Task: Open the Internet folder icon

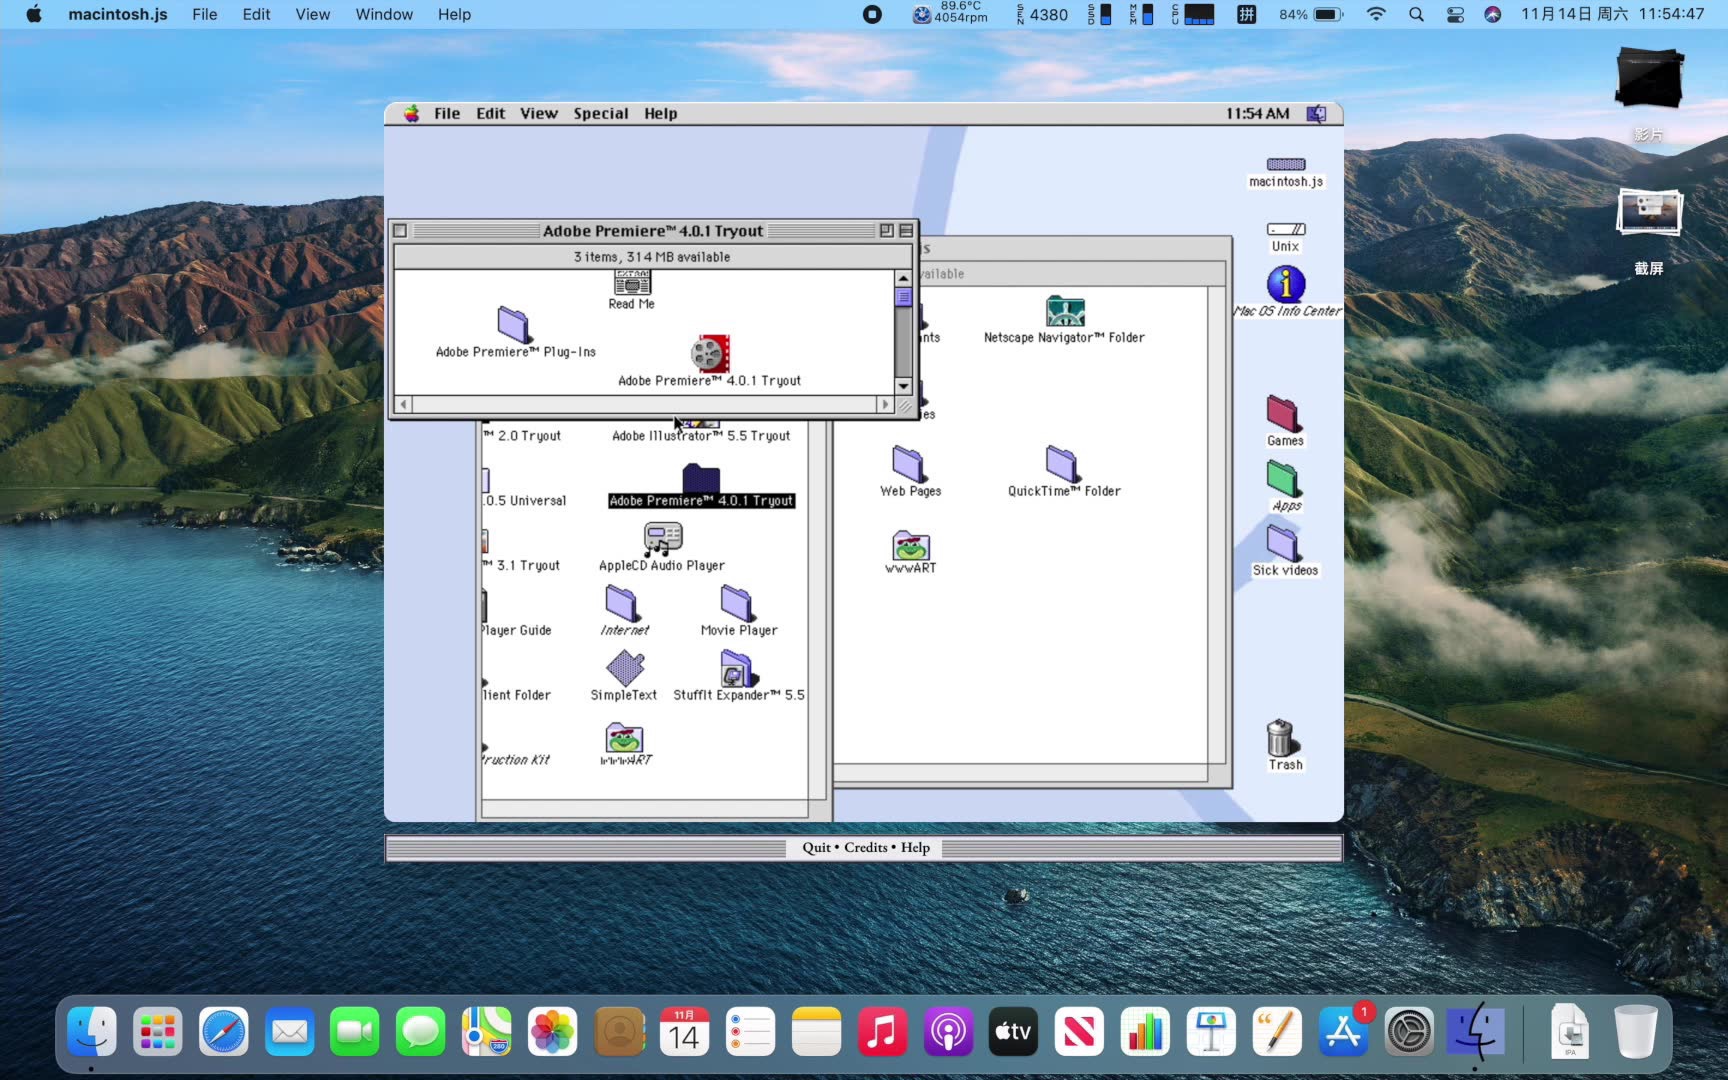Action: coord(624,604)
